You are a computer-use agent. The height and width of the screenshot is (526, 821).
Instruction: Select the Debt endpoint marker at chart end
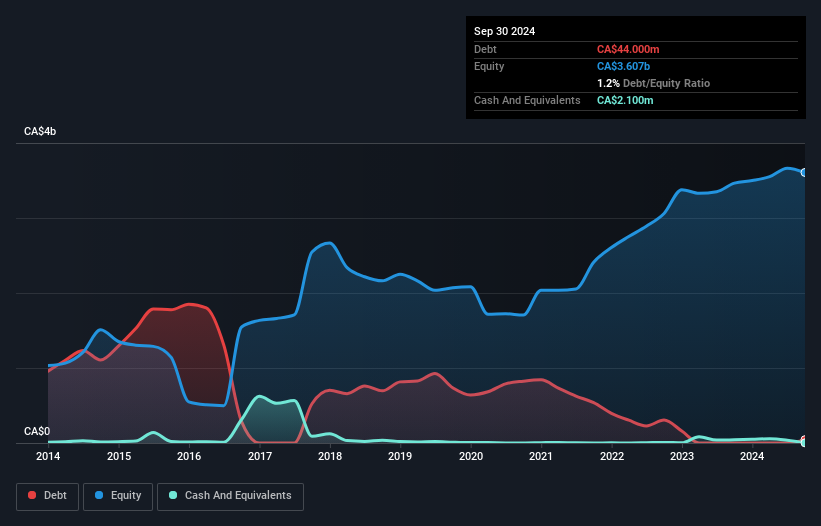(x=805, y=440)
